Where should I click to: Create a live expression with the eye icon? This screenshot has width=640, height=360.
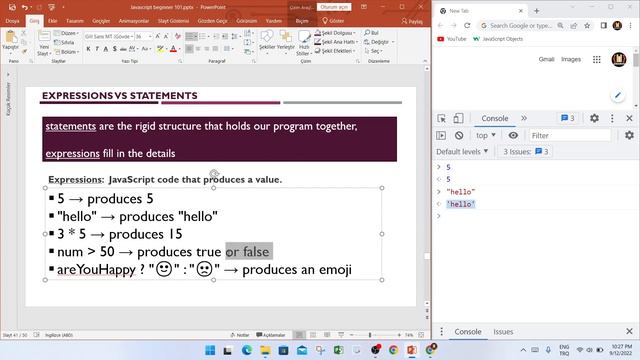click(513, 136)
